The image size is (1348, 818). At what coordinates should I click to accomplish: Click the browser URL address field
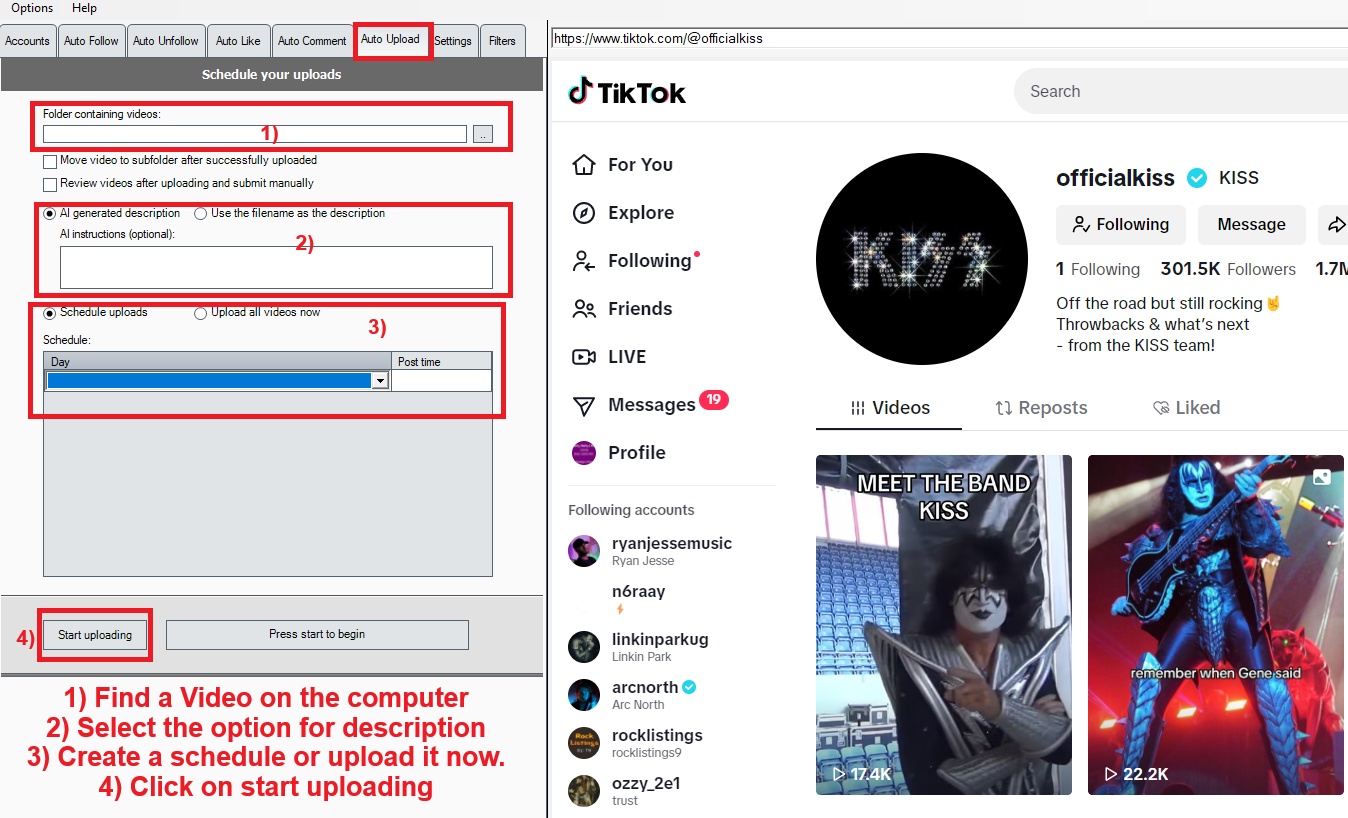949,39
